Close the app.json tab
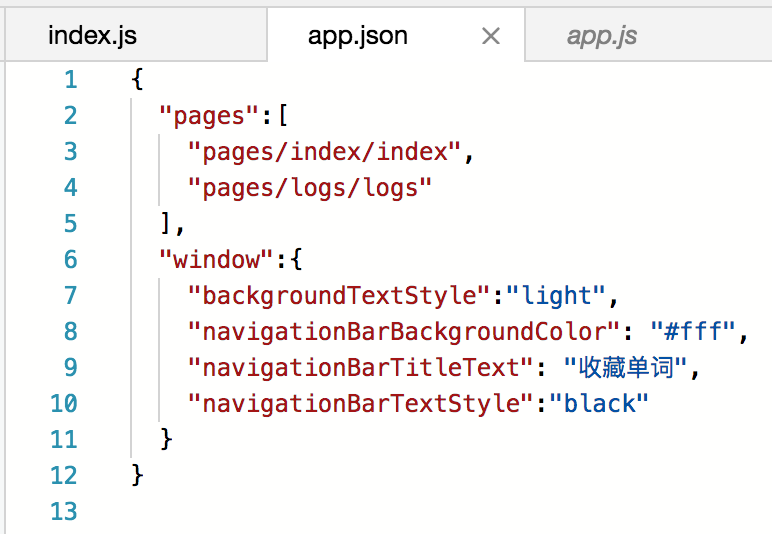Image resolution: width=772 pixels, height=534 pixels. click(490, 36)
